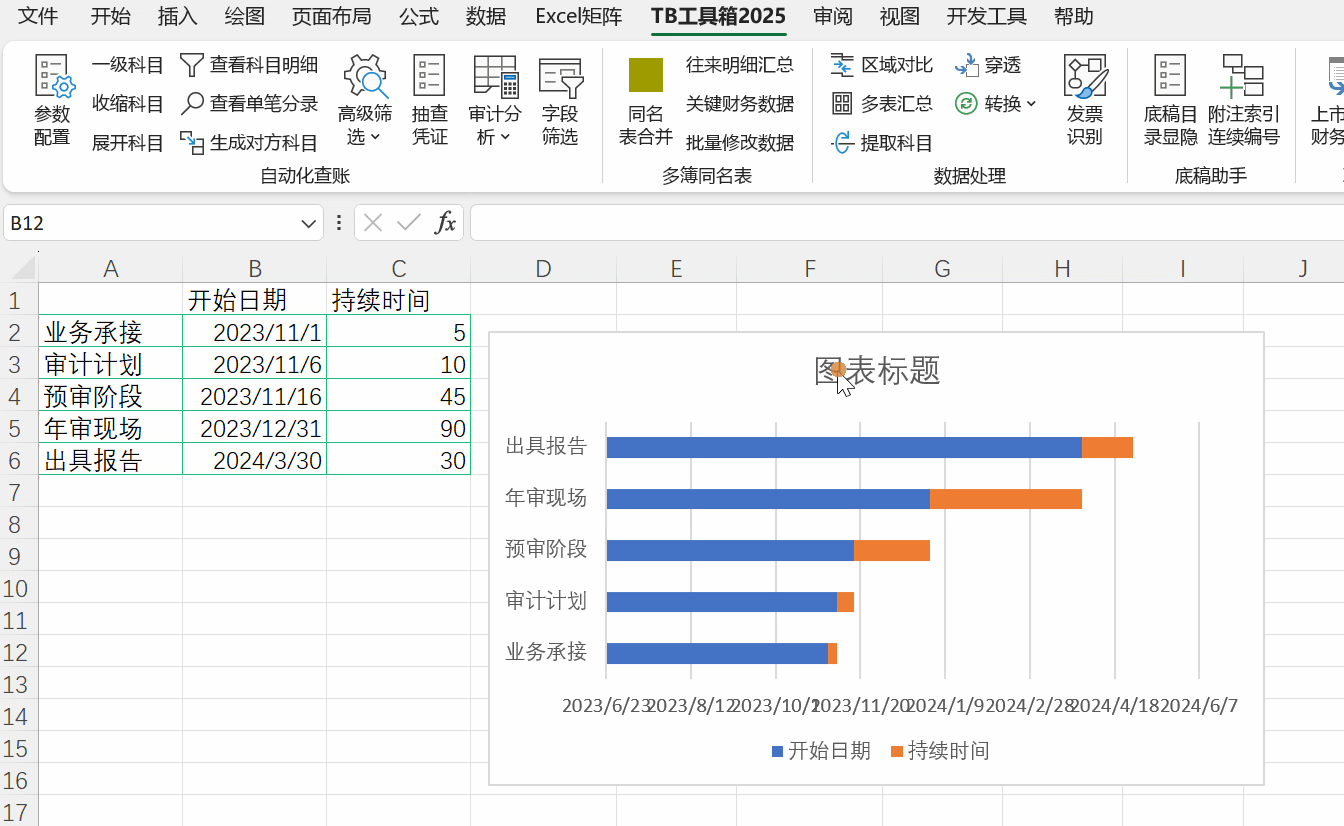Select cell containing 业务承接
This screenshot has height=826, width=1344.
click(x=111, y=332)
